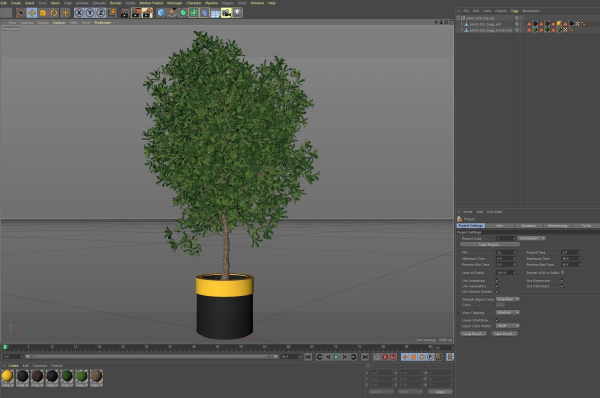Click the FPS input field
600x398 pixels.
pyautogui.click(x=505, y=253)
